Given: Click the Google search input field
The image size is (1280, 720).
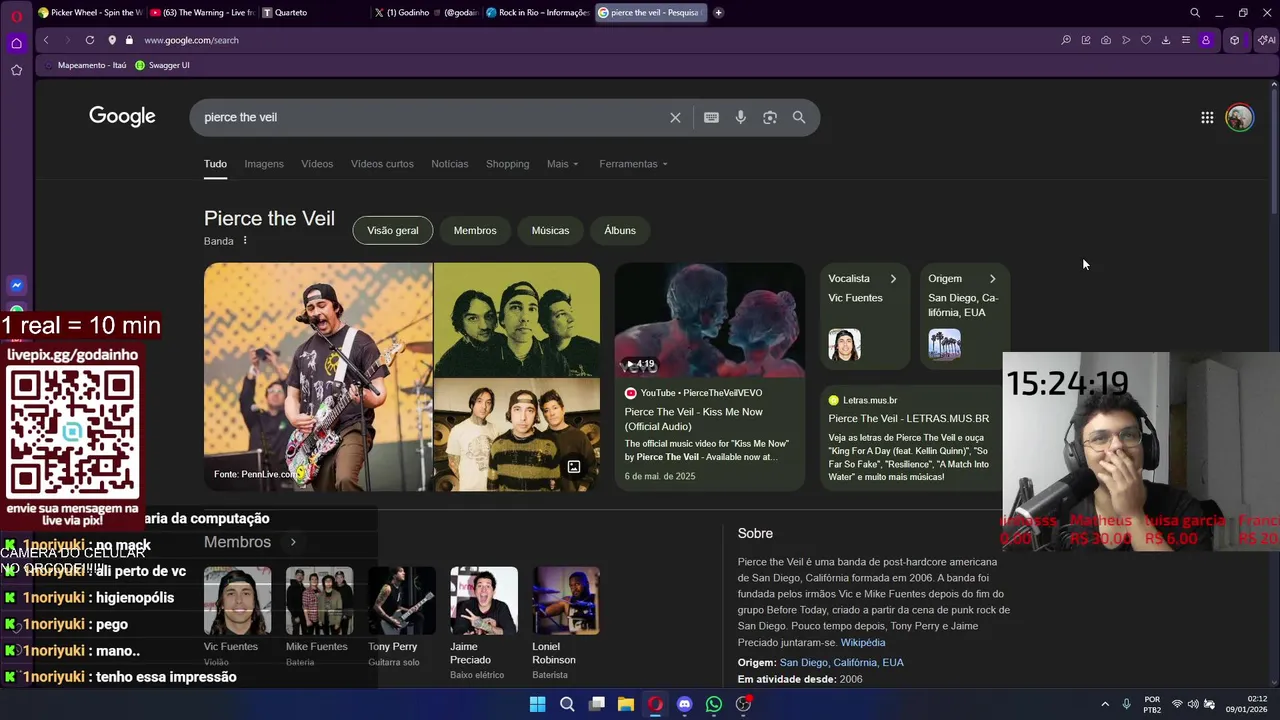Looking at the screenshot, I should click(x=430, y=117).
